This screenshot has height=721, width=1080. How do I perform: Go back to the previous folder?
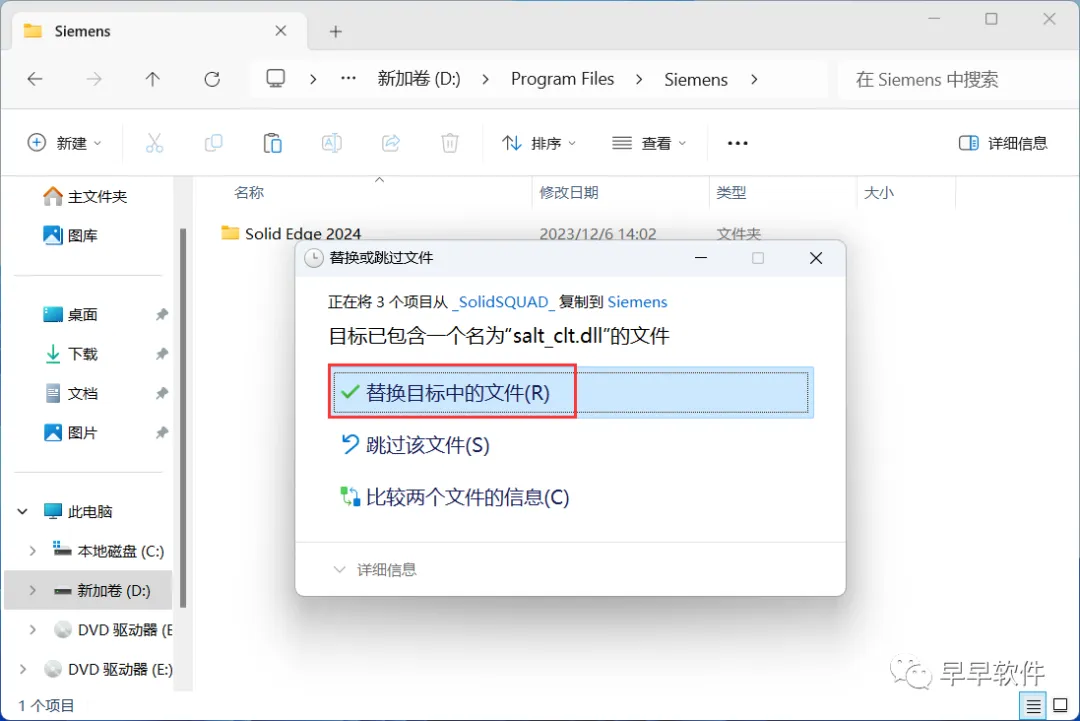(34, 79)
